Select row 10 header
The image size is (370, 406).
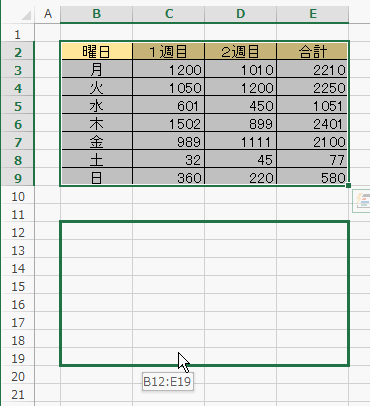[18, 196]
